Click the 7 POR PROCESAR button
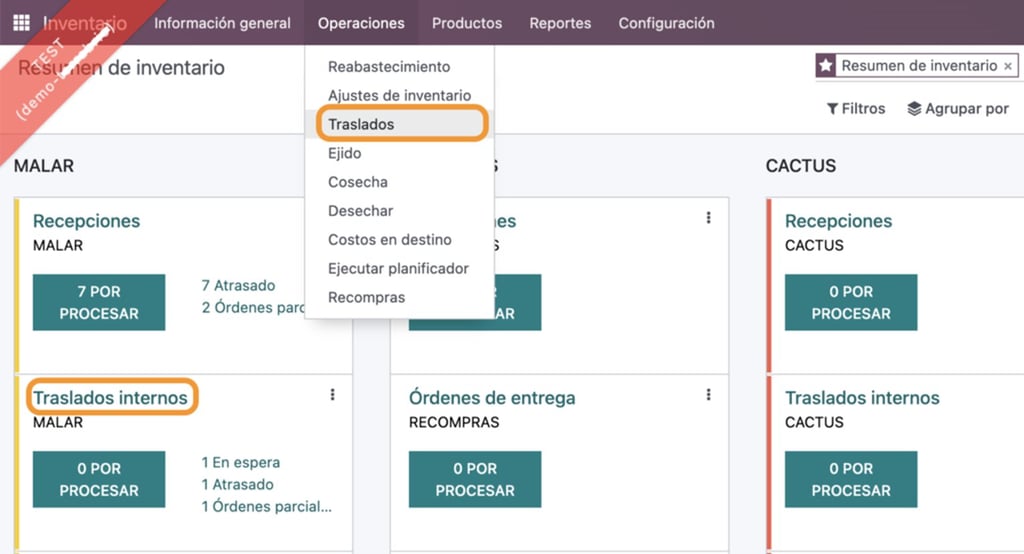Screen dimensions: 1024x554 pyautogui.click(x=99, y=302)
